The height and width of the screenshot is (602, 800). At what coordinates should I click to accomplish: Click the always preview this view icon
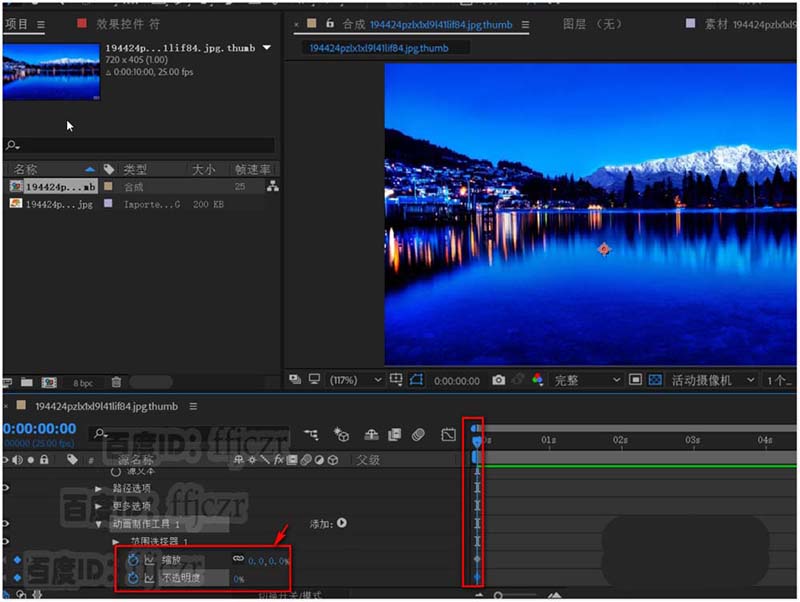point(295,379)
